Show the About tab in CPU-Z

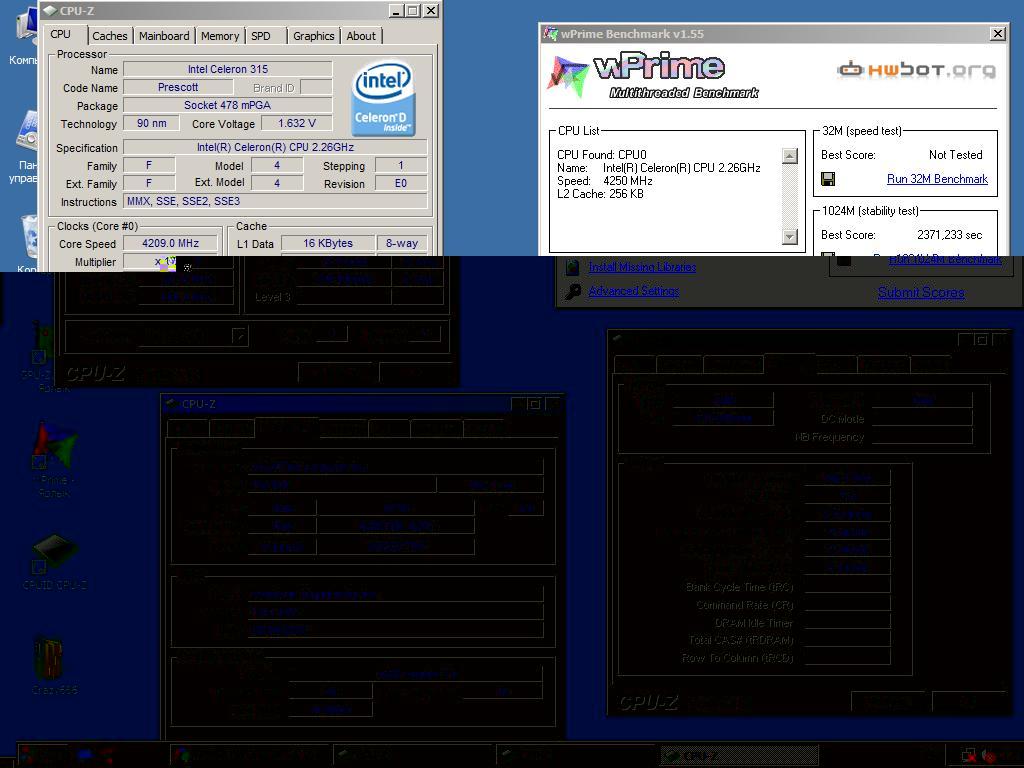pyautogui.click(x=361, y=36)
